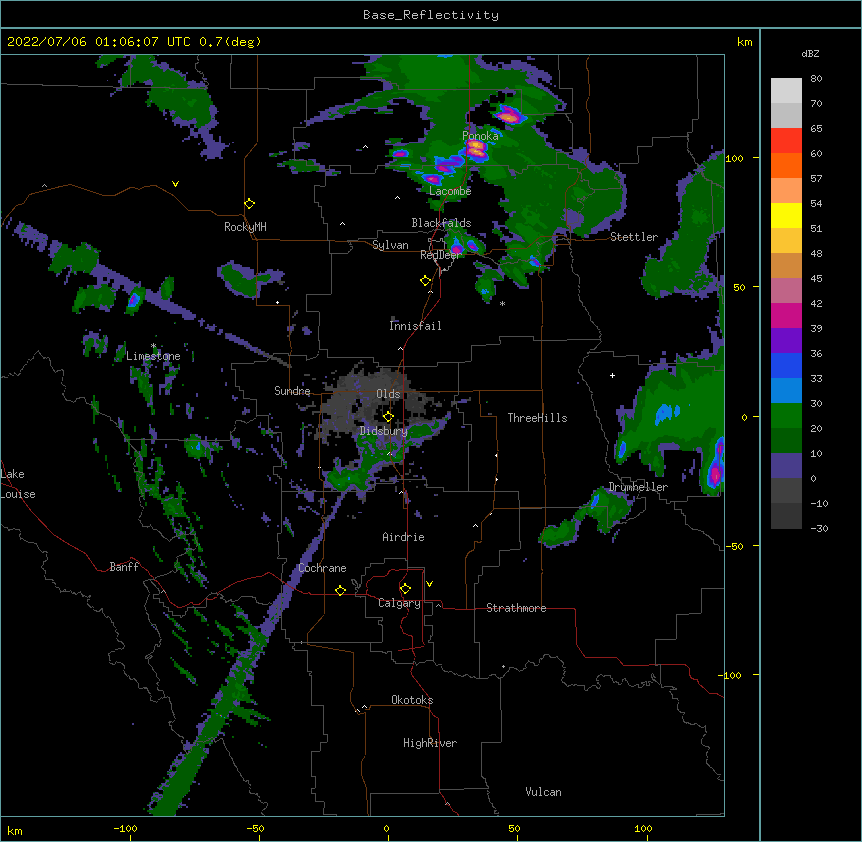The width and height of the screenshot is (862, 842).
Task: Click the Banff label
Action: point(124,567)
